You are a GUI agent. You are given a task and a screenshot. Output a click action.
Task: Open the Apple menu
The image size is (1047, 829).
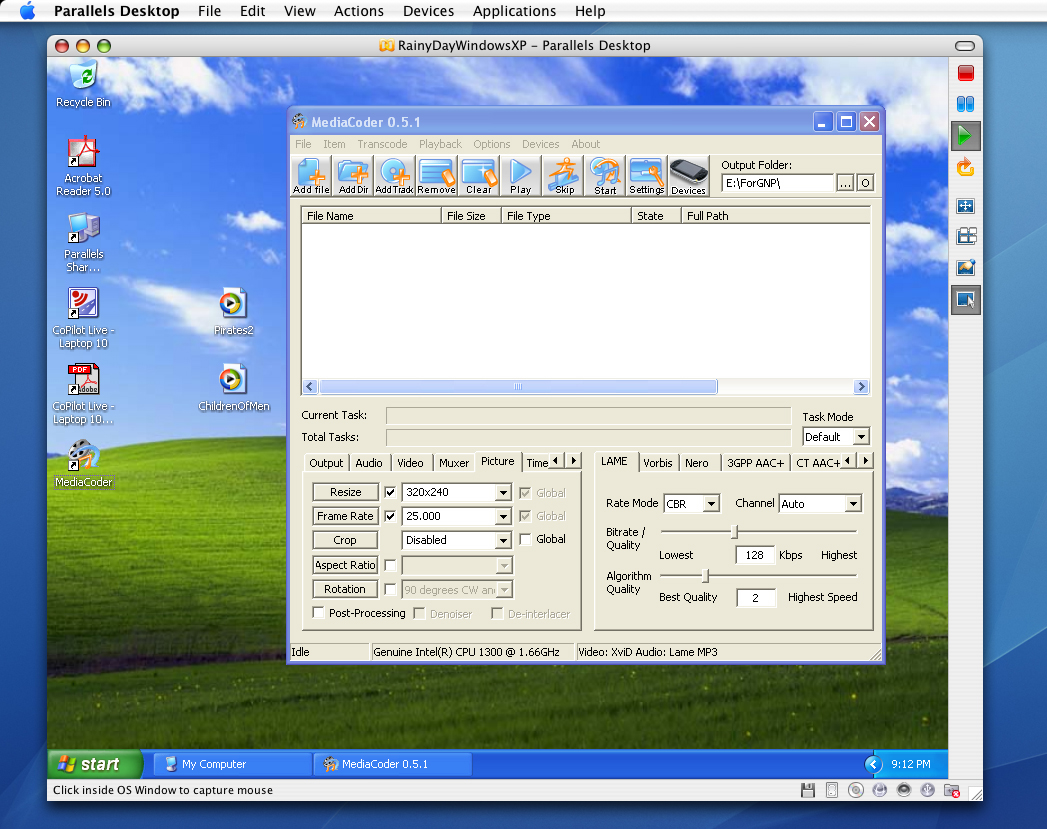point(27,11)
